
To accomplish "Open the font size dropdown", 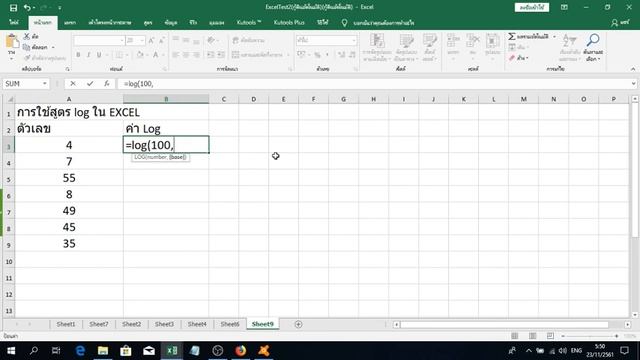I will click(142, 40).
